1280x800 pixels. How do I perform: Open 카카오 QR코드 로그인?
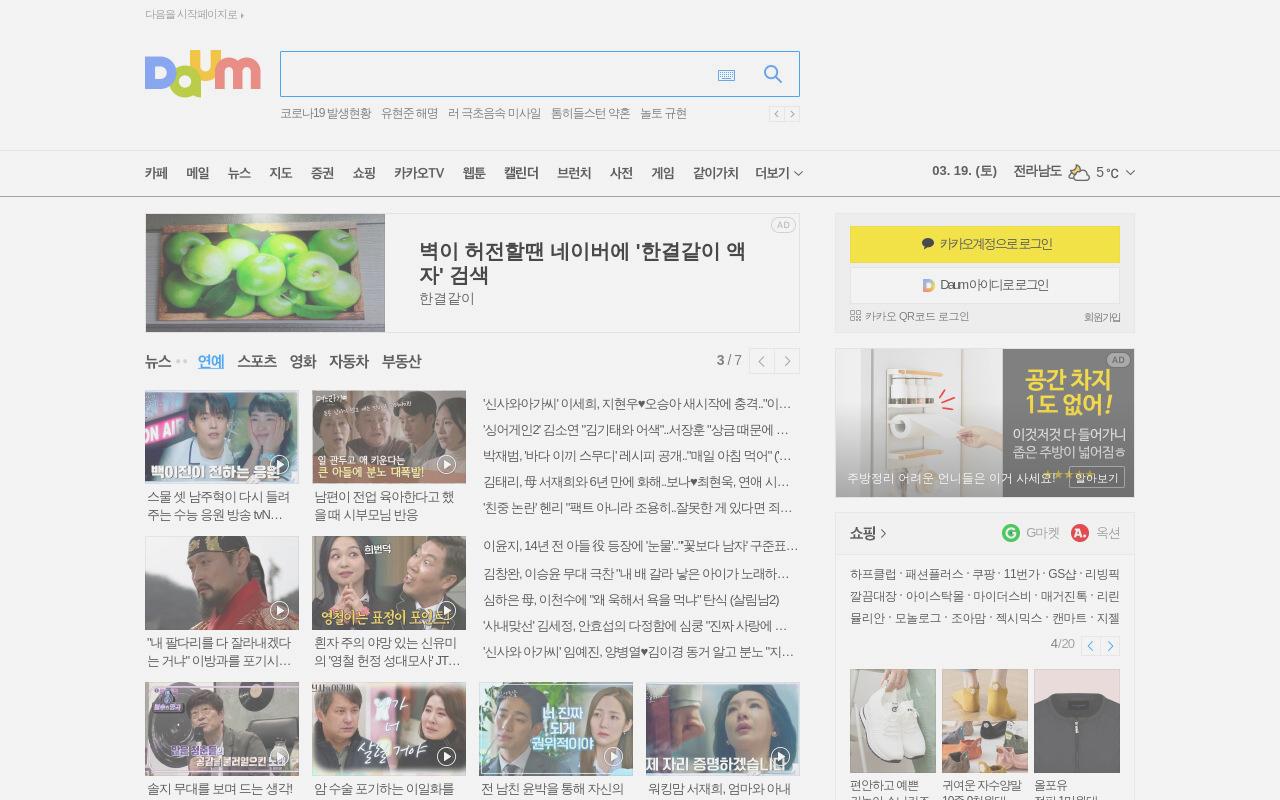click(909, 316)
